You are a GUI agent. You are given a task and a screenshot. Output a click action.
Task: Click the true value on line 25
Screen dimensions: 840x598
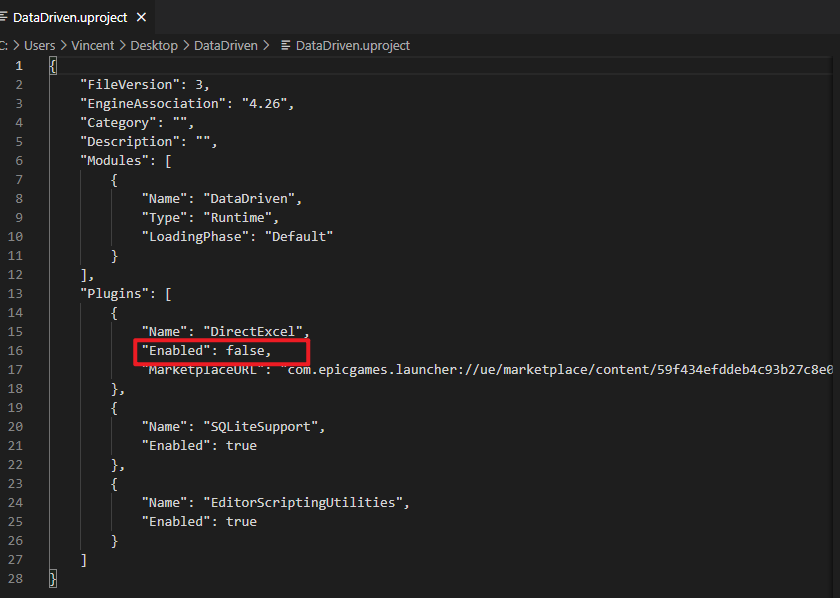242,521
